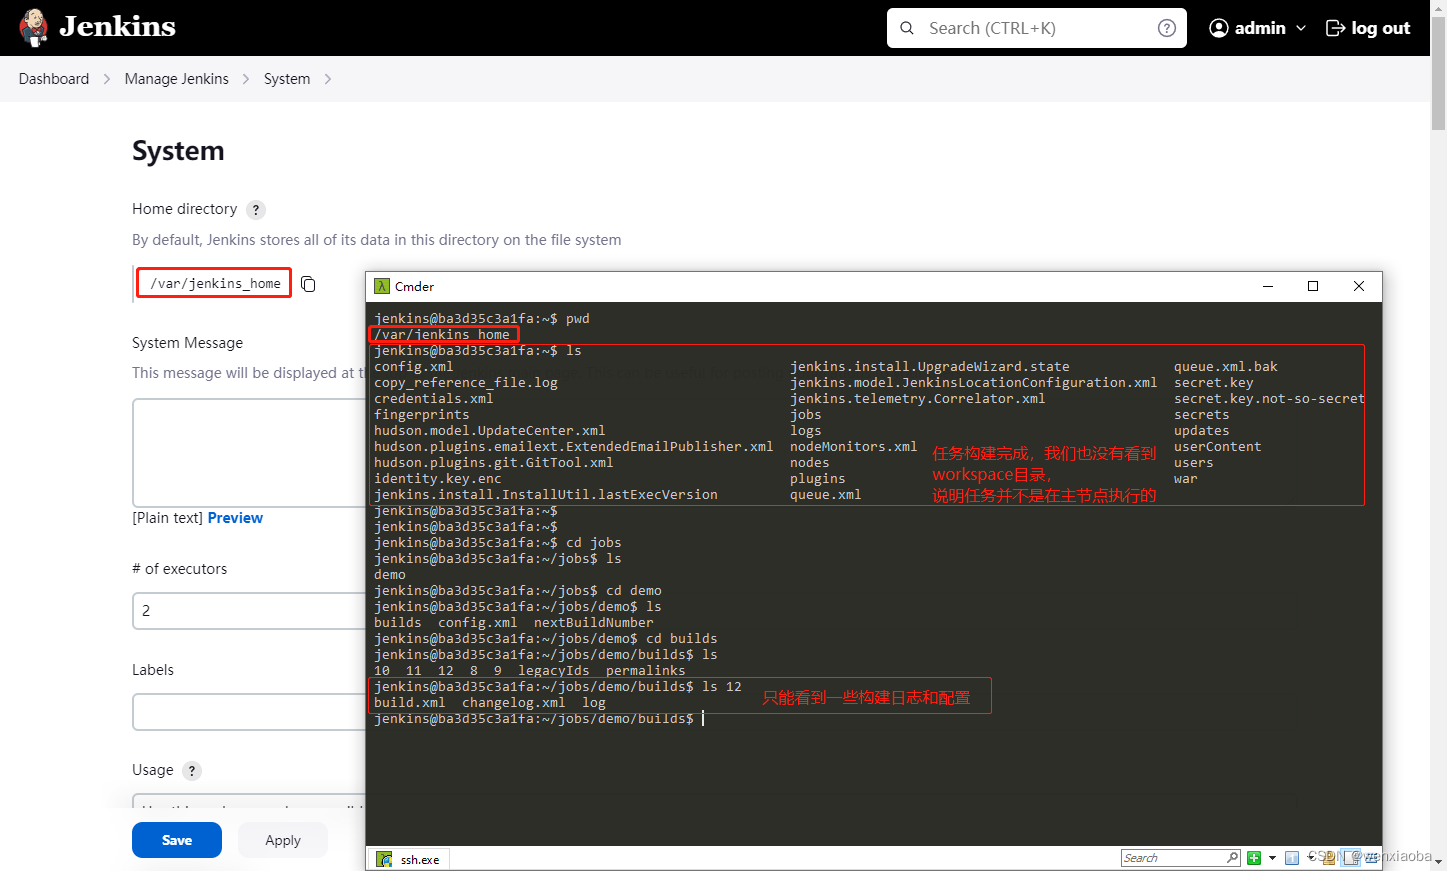Click Jenkins title text in header
Viewport: 1447px width, 871px height.
(x=117, y=27)
